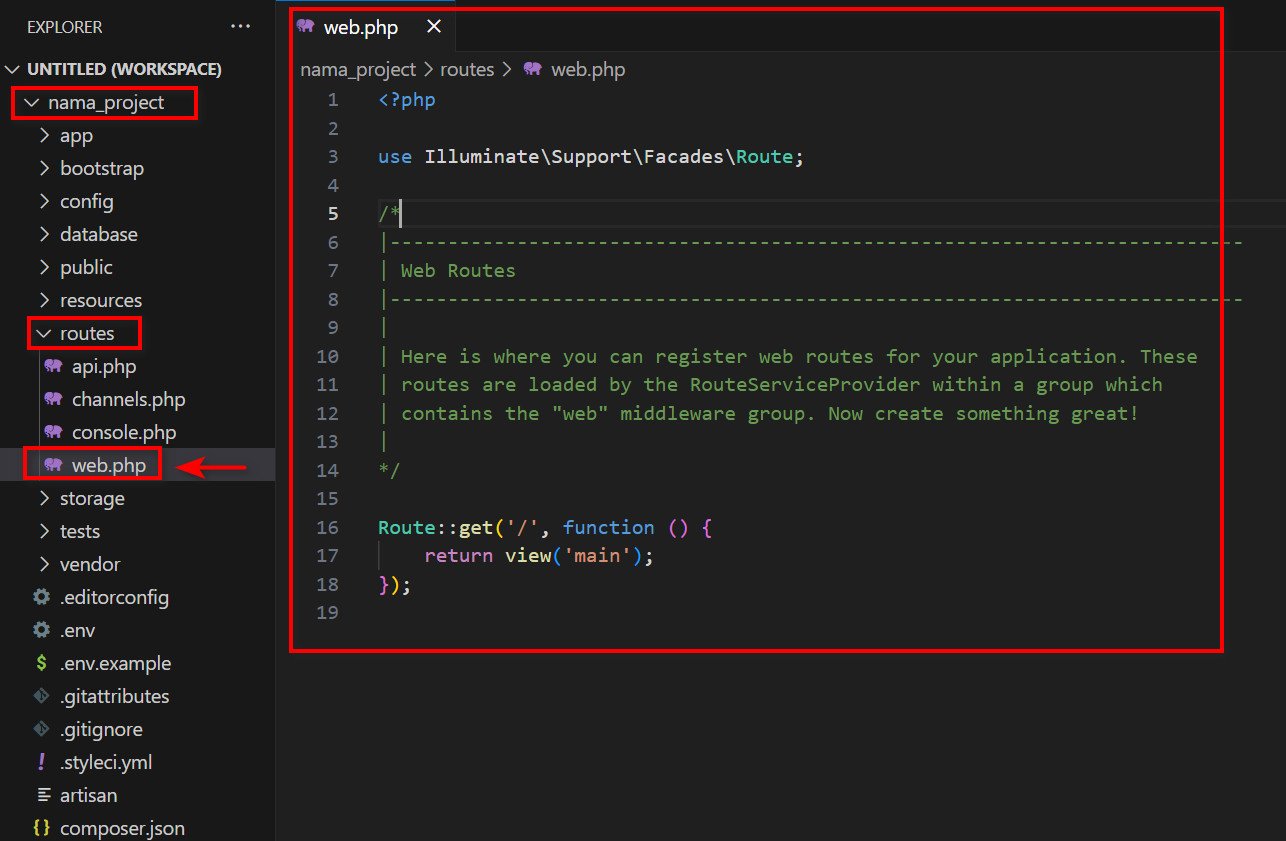Open .env.example dollar icon file

(x=41, y=663)
